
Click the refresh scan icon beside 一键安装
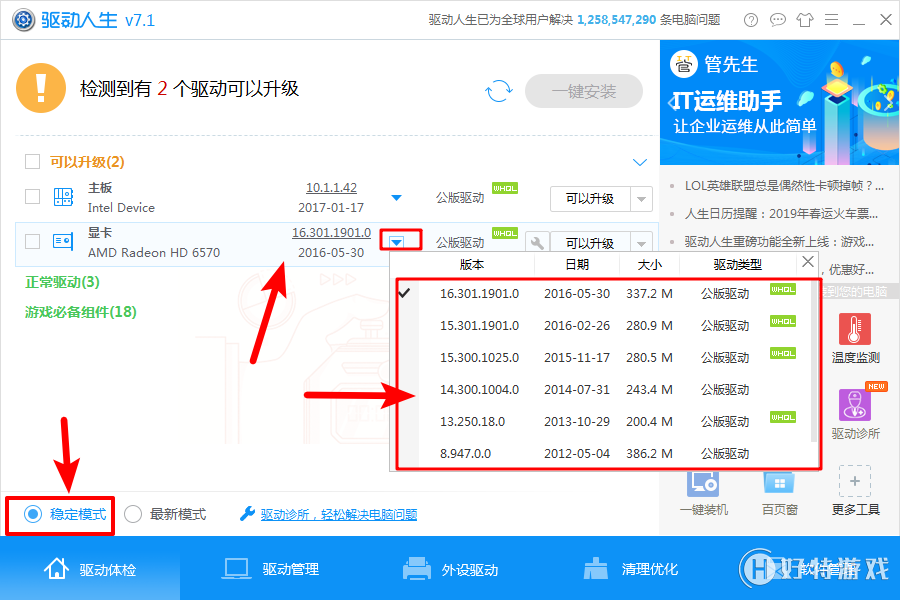point(497,90)
